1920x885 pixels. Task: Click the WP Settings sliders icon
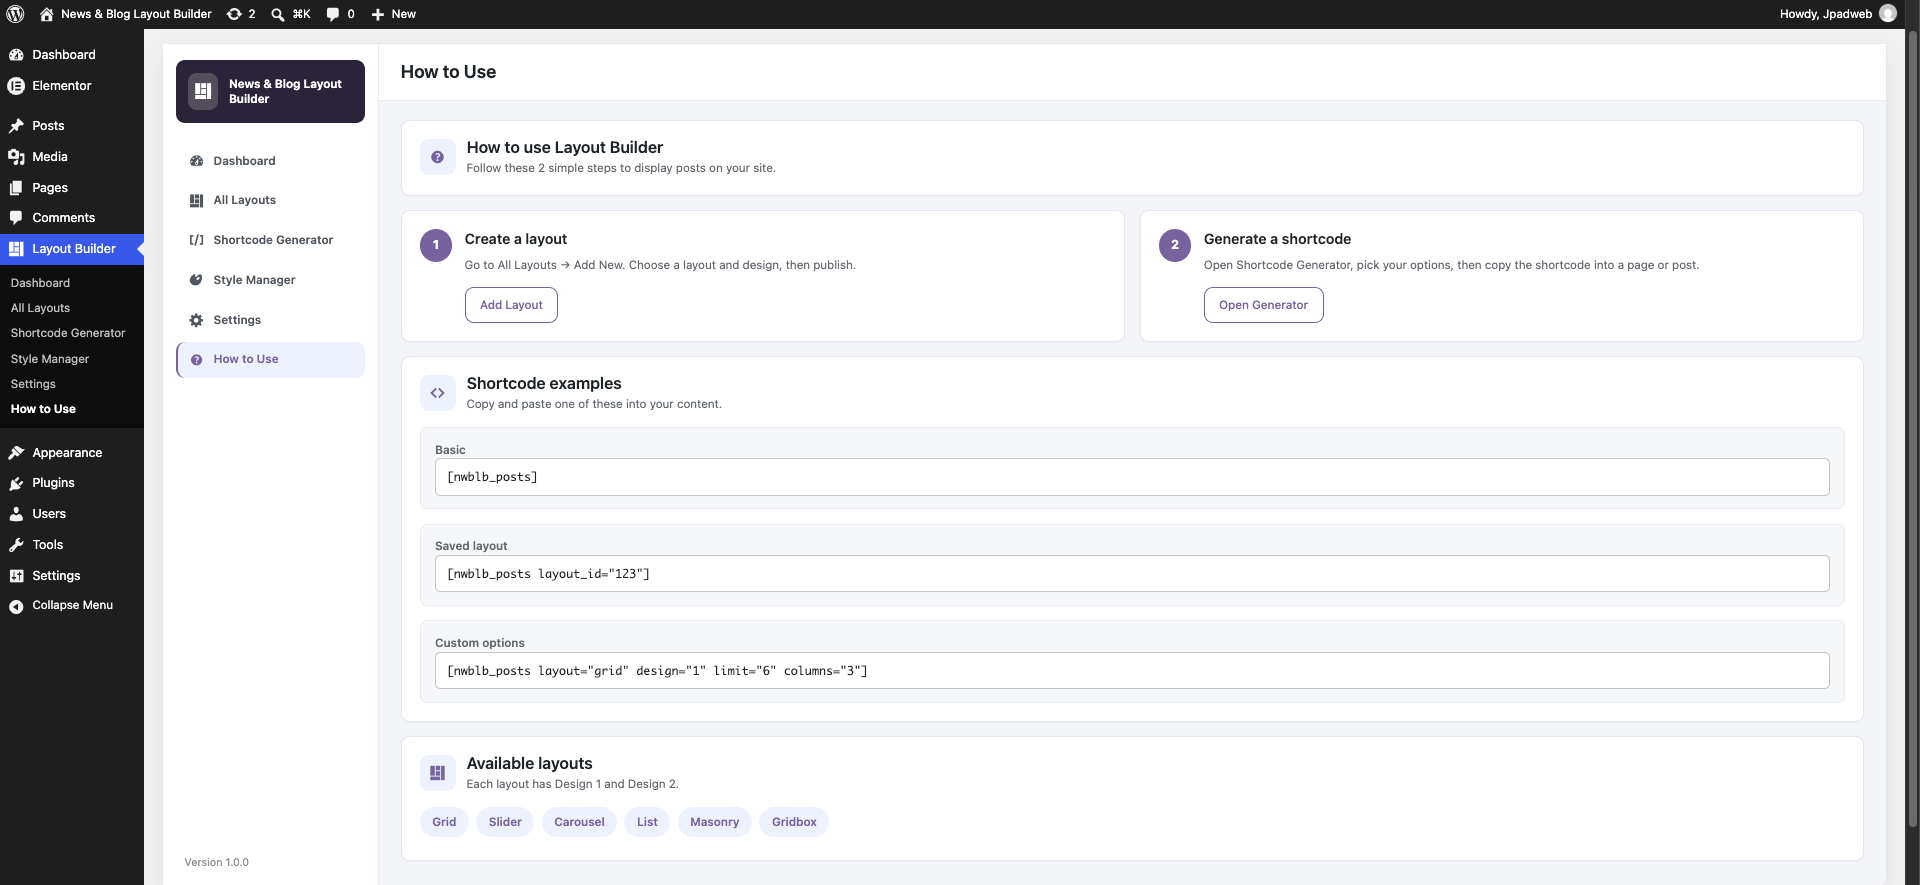pos(16,576)
